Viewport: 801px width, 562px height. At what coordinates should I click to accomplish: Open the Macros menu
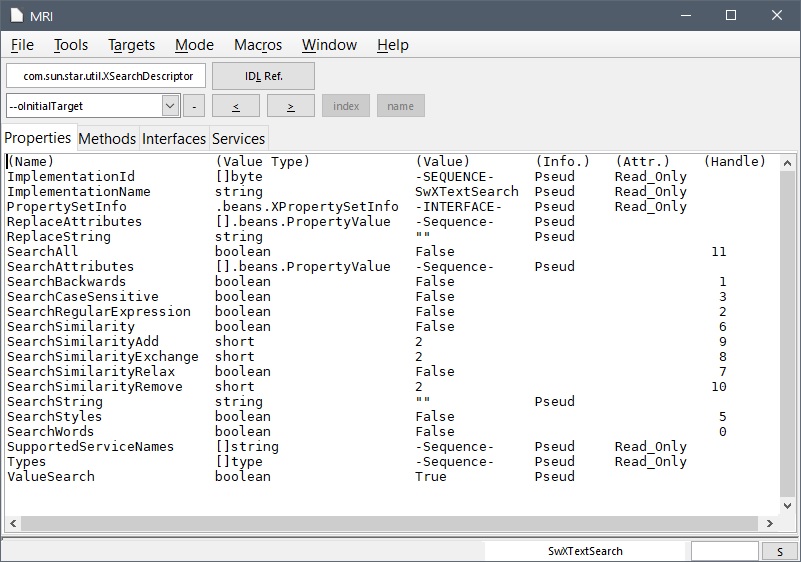pos(258,45)
